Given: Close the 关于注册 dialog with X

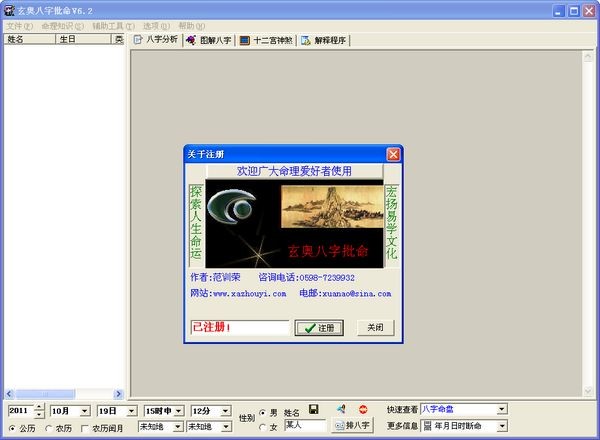Looking at the screenshot, I should pos(393,154).
